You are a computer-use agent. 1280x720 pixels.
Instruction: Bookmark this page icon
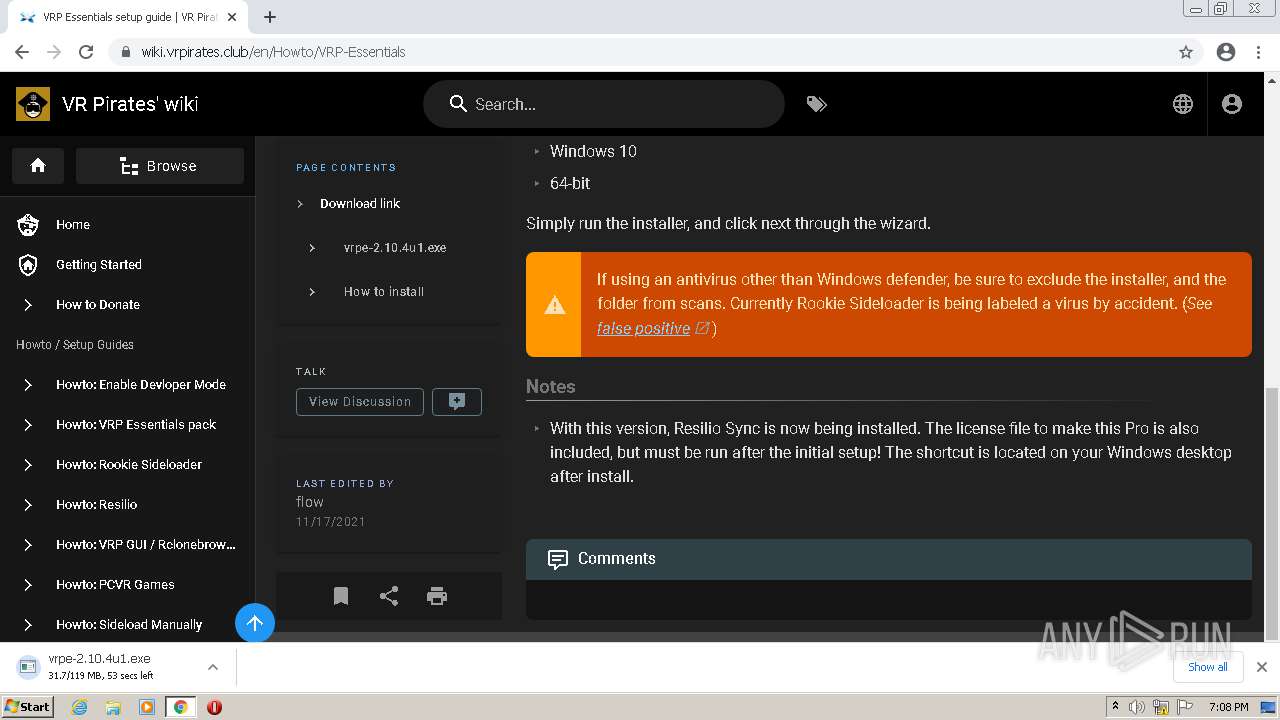click(x=341, y=596)
